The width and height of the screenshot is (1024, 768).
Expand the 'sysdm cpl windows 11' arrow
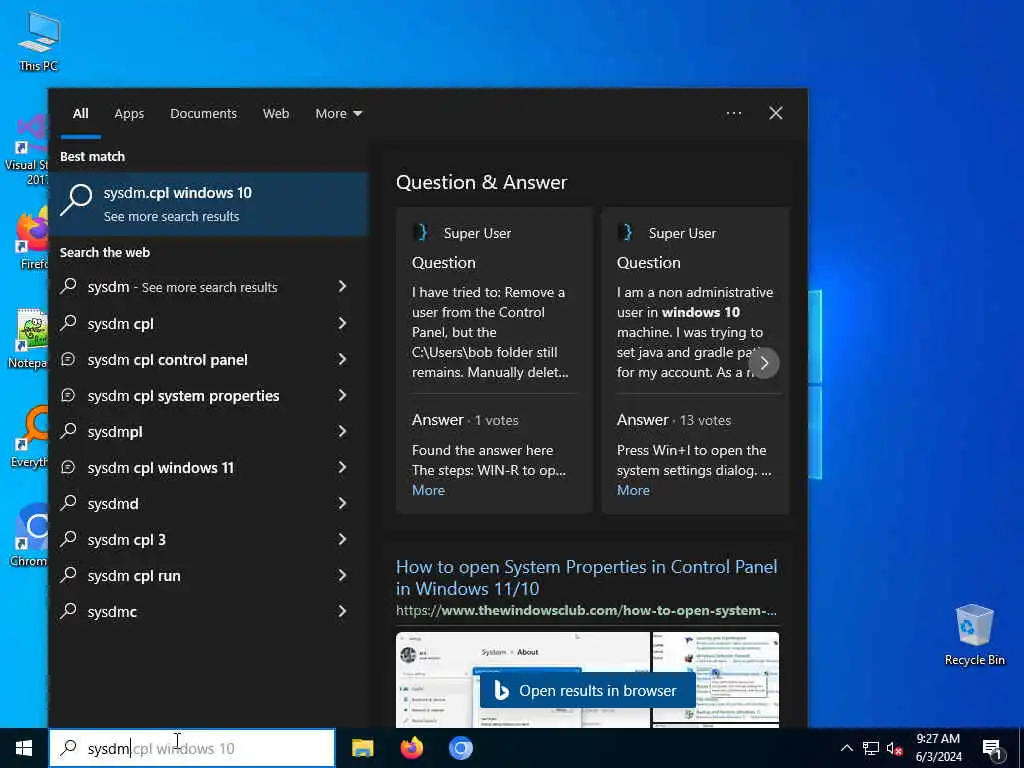[342, 467]
